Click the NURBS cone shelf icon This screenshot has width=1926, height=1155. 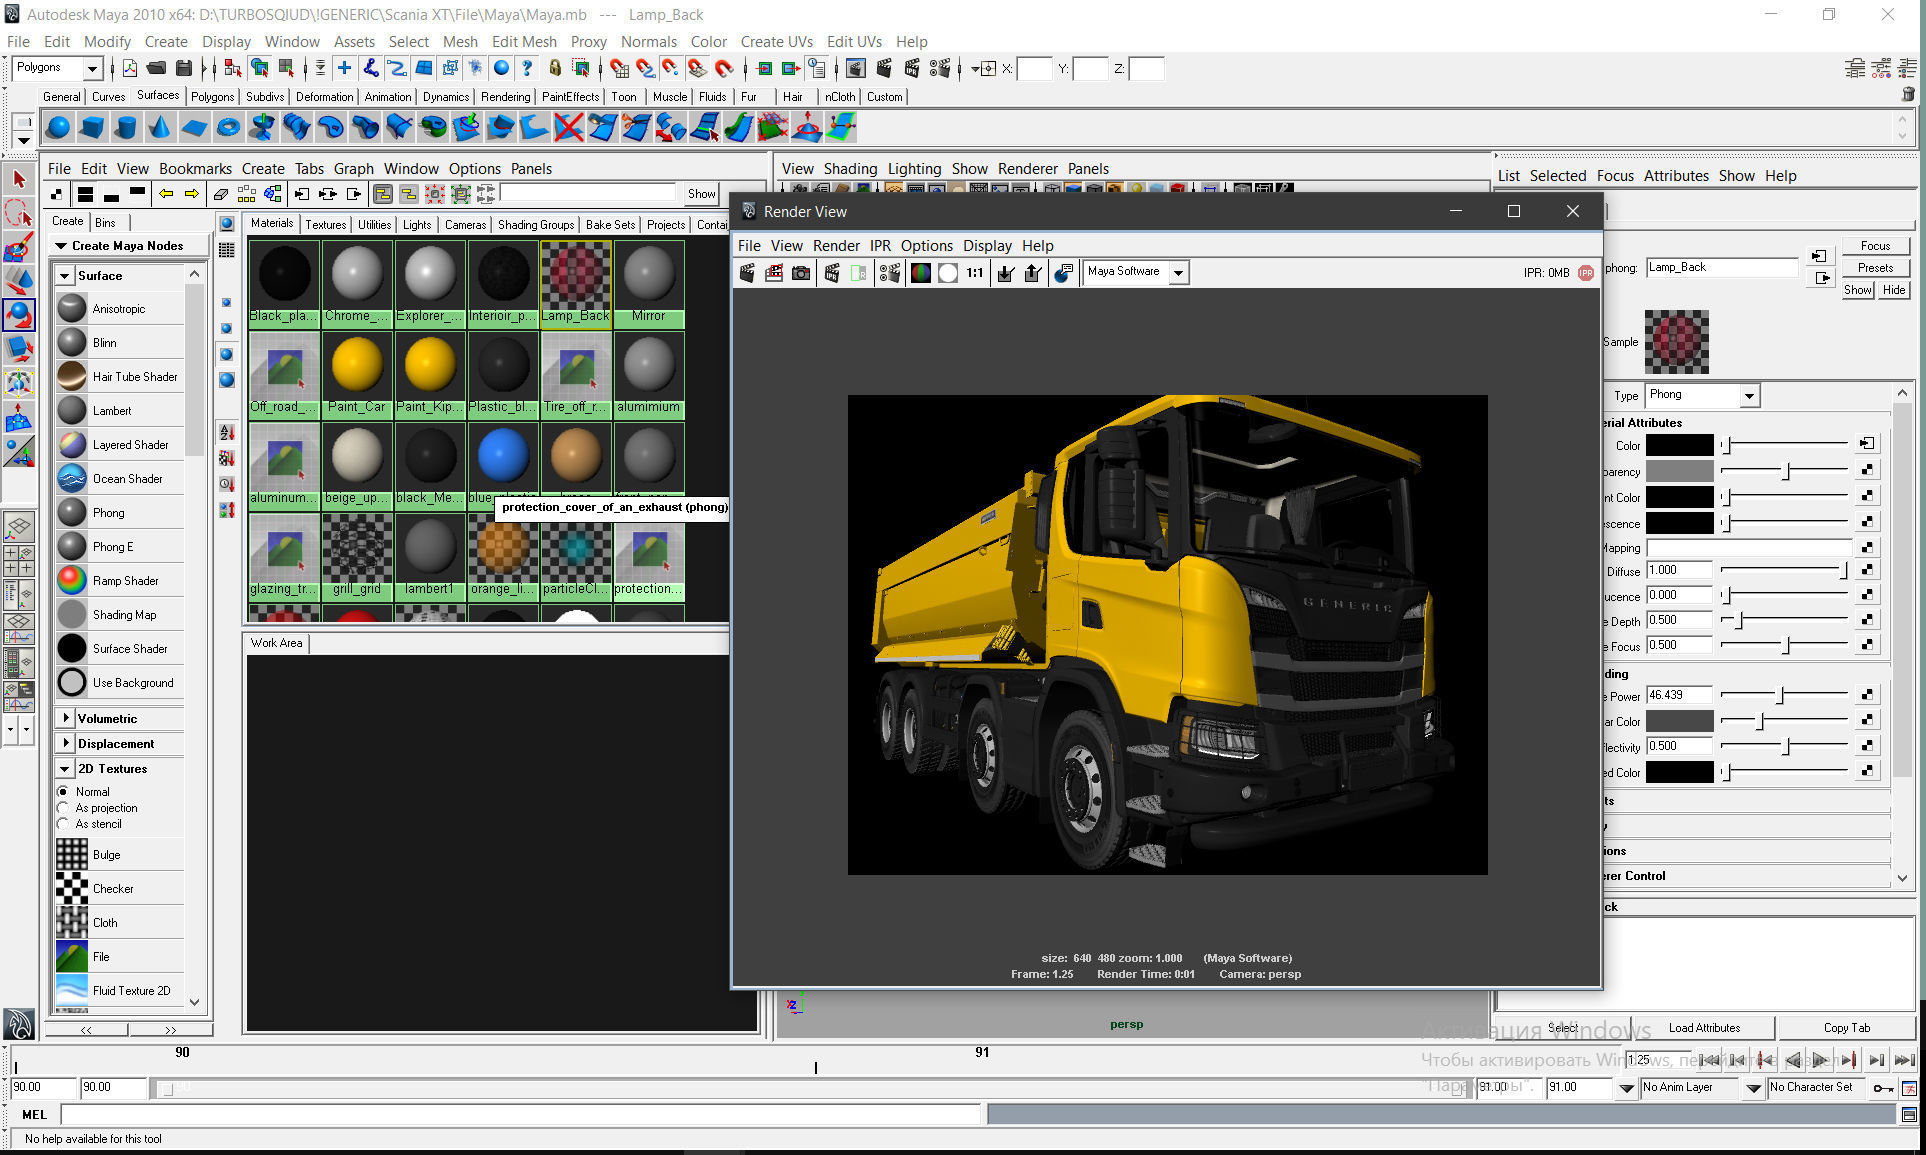tap(160, 127)
